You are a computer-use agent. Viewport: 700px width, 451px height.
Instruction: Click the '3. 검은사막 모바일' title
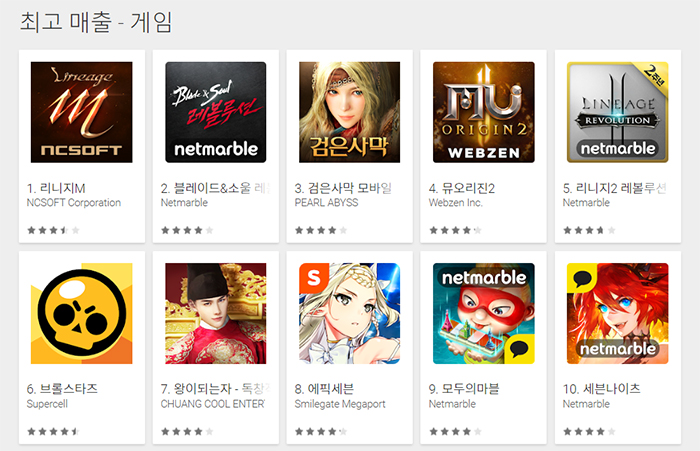(x=343, y=188)
